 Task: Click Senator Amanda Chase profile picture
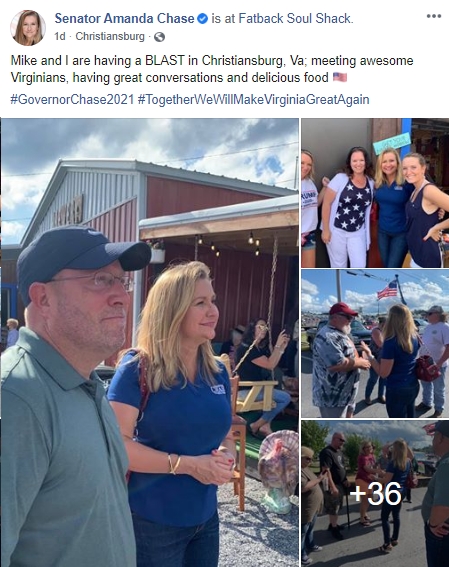(28, 28)
